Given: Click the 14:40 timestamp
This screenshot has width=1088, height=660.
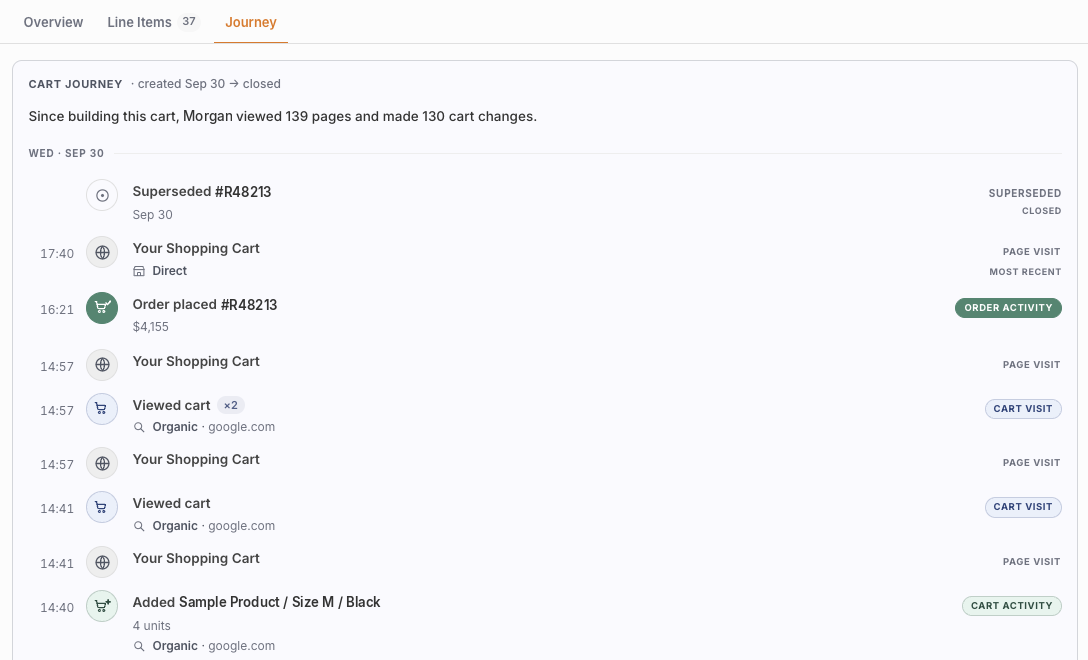Looking at the screenshot, I should pos(57,608).
